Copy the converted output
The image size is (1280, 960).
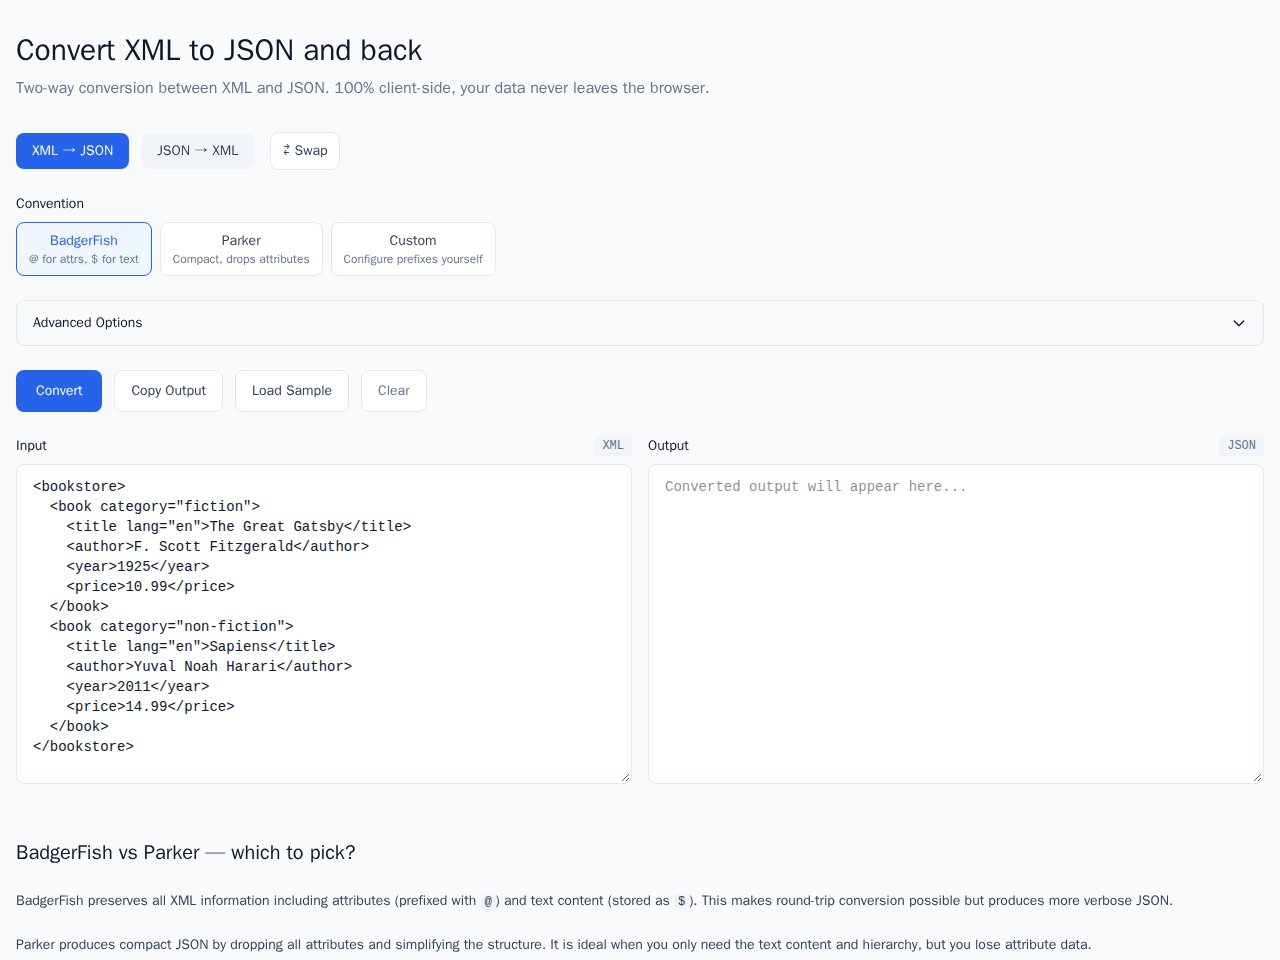pyautogui.click(x=168, y=391)
